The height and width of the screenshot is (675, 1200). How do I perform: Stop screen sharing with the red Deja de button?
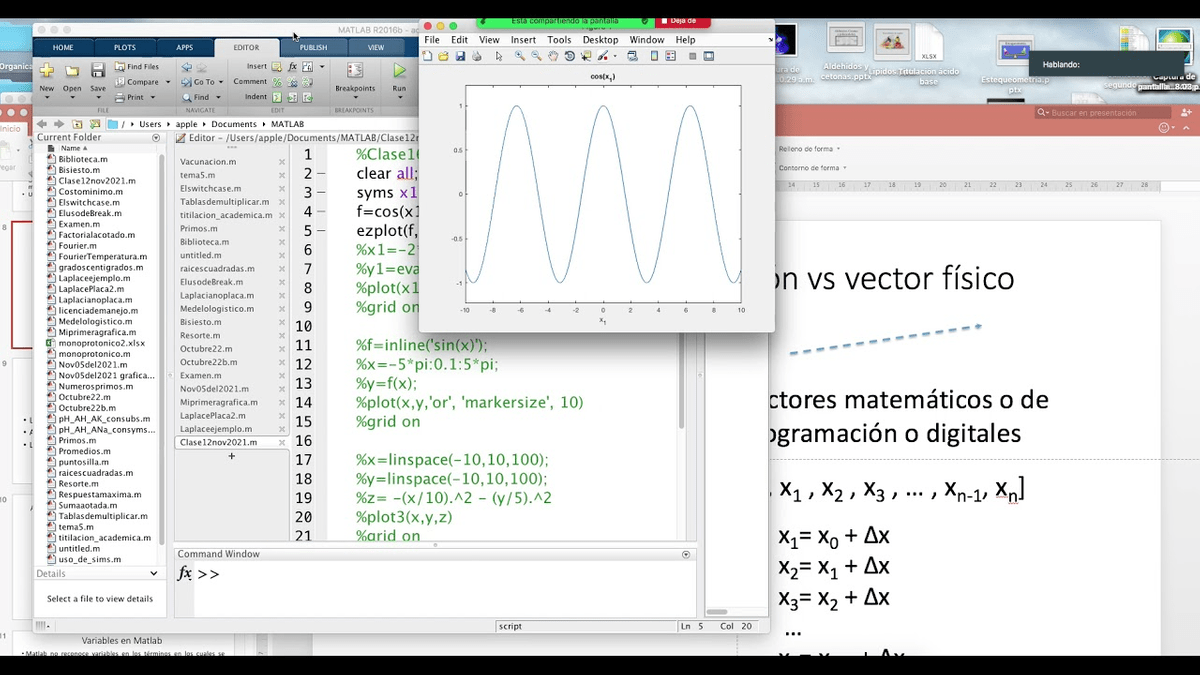point(685,21)
